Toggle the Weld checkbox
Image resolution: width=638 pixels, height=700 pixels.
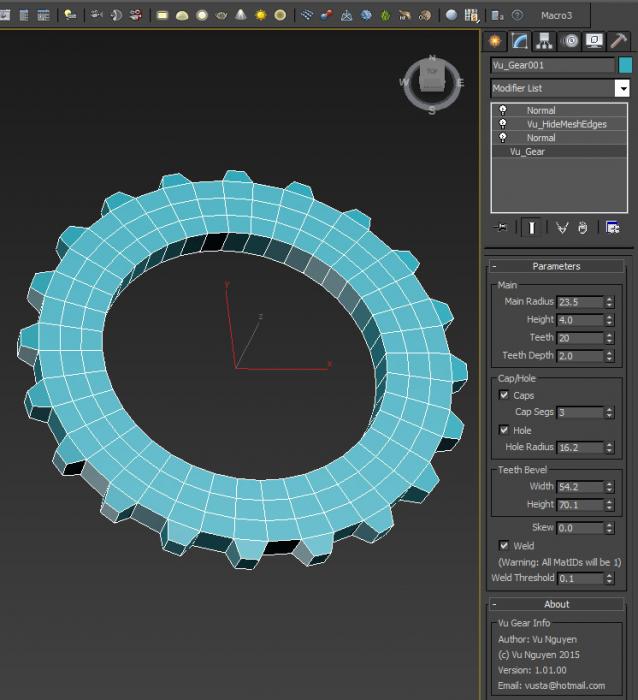click(x=505, y=546)
